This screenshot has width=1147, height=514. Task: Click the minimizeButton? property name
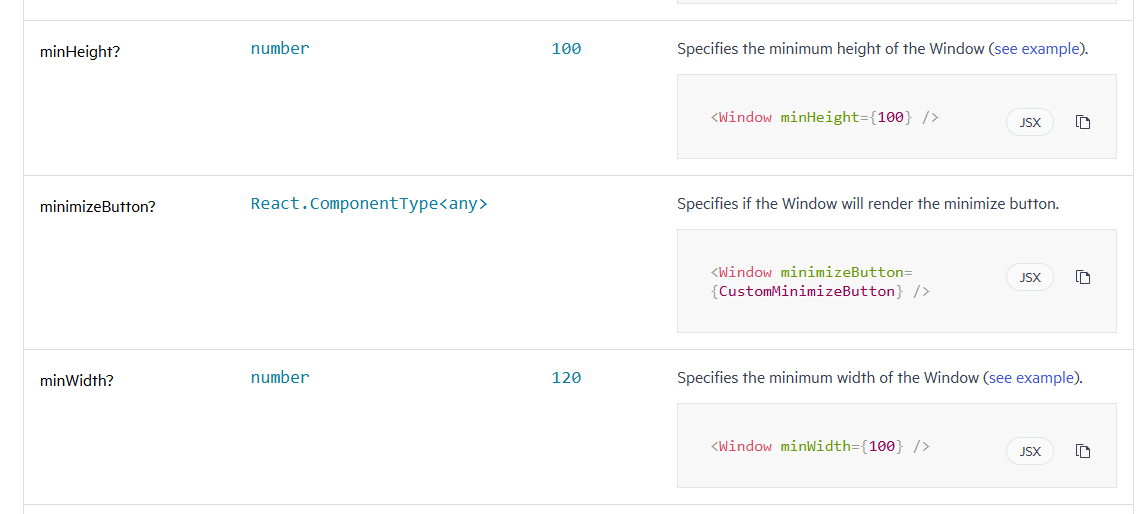click(x=98, y=207)
